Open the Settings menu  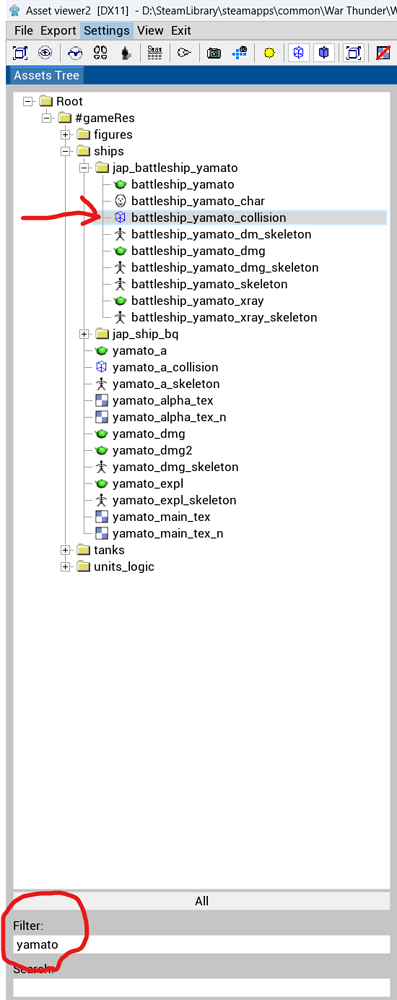pyautogui.click(x=107, y=31)
